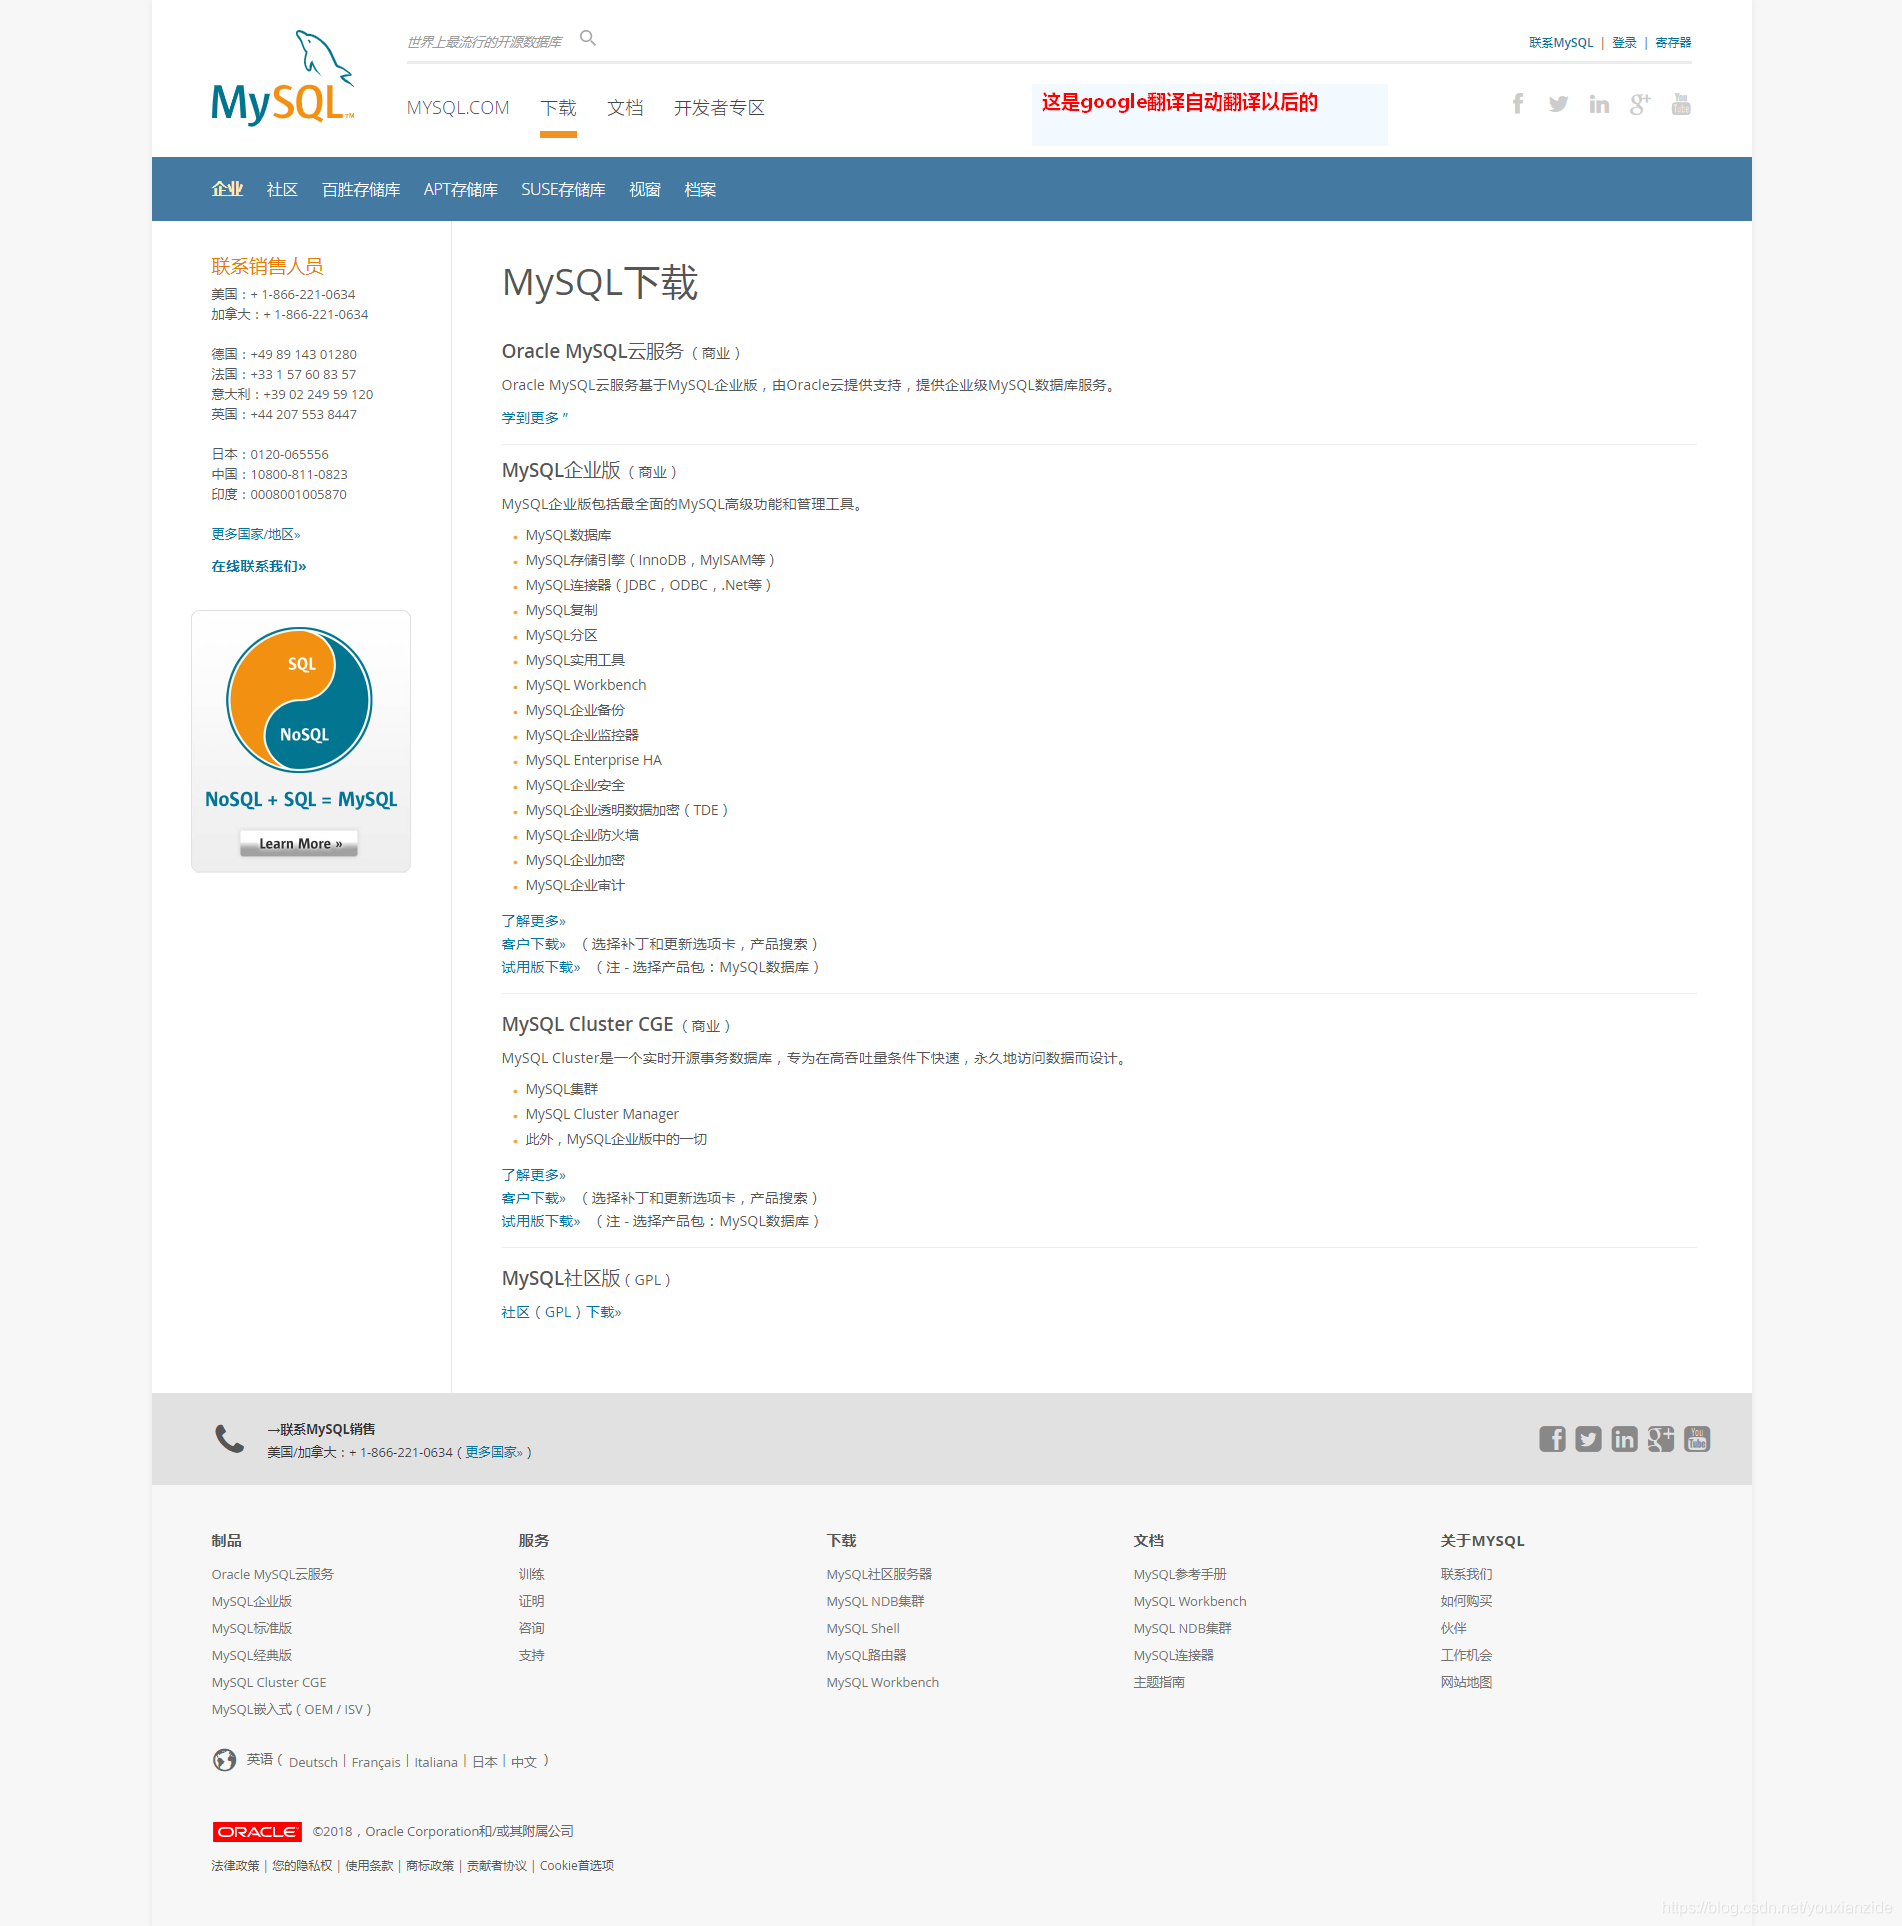Click footer Twitter icon
The height and width of the screenshot is (1926, 1902).
[1588, 1439]
